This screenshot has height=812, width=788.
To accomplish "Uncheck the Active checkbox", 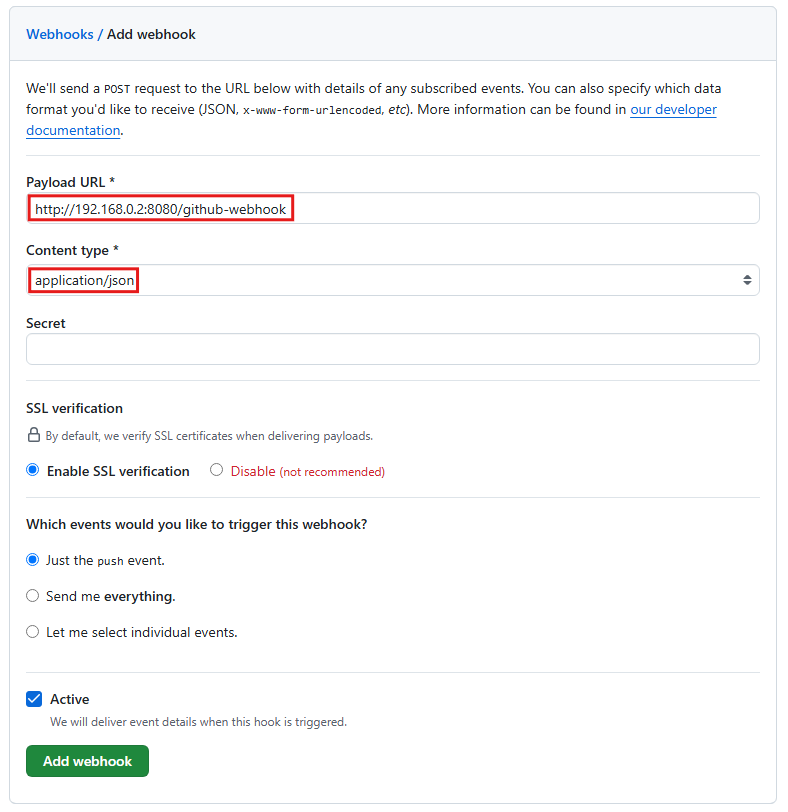I will point(34,699).
